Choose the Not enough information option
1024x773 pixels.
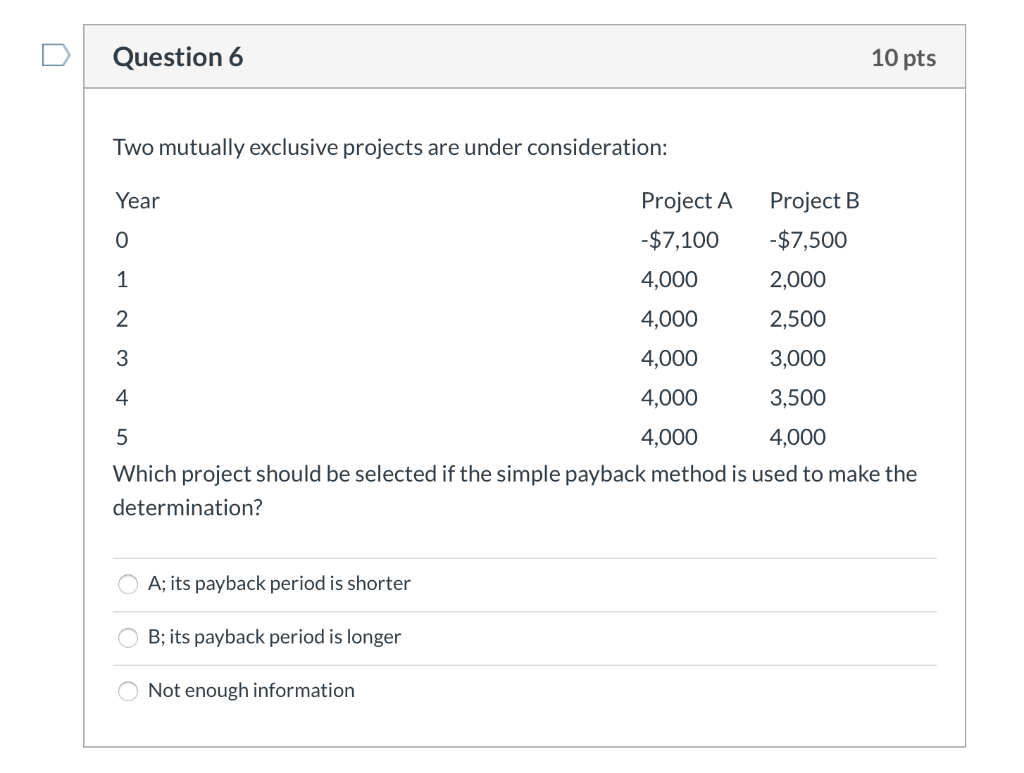[127, 690]
